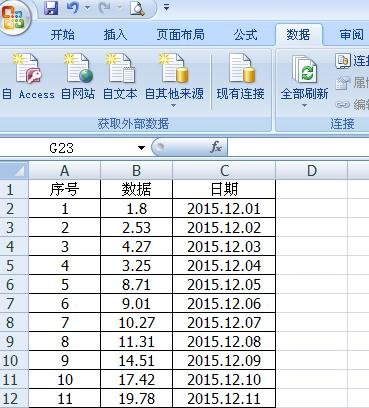Click the 自其他来源 icon
369x408 pixels.
pos(175,68)
